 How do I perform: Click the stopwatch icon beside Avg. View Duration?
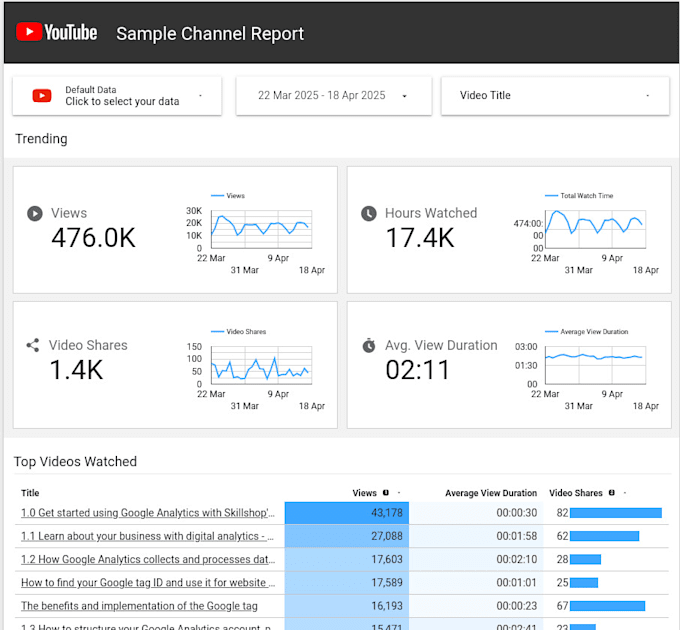pyautogui.click(x=369, y=345)
